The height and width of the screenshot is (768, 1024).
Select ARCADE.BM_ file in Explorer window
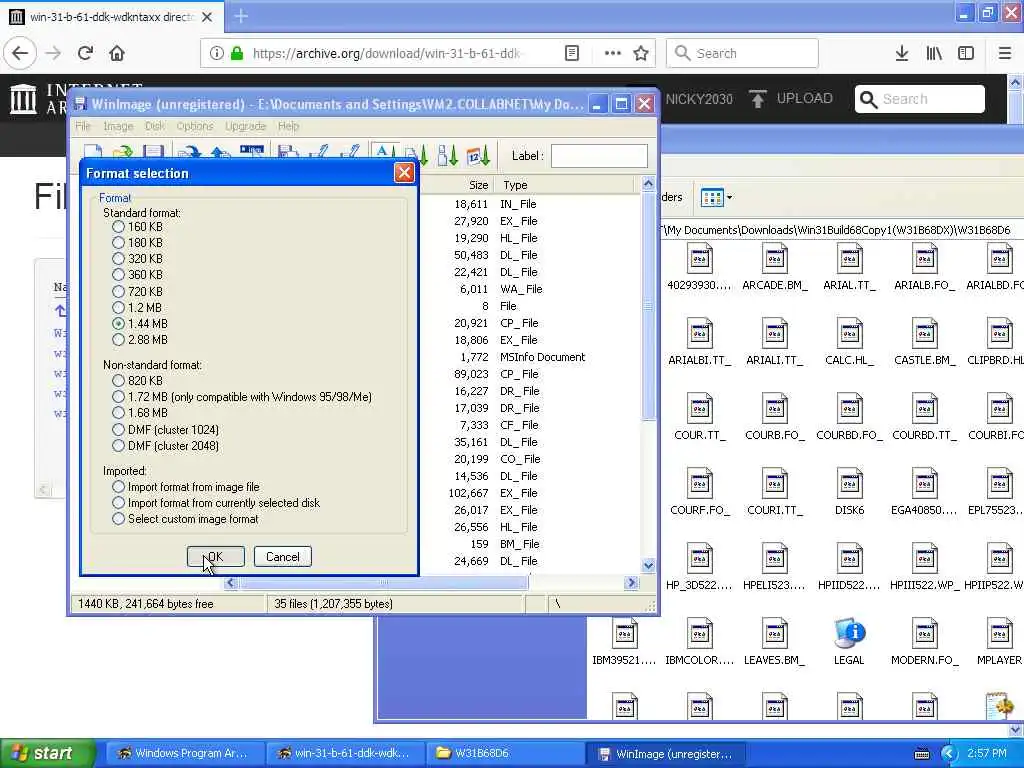coord(775,266)
